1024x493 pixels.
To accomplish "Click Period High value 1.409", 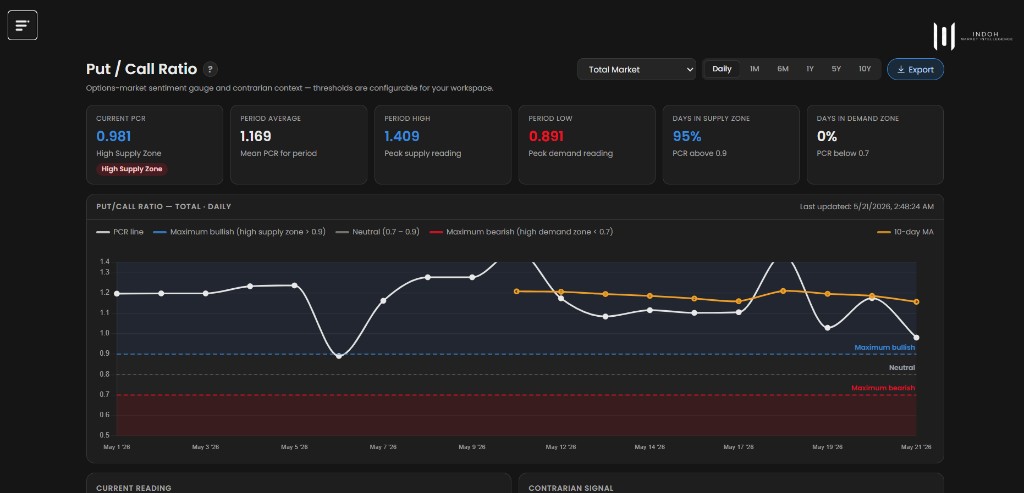I will point(402,136).
